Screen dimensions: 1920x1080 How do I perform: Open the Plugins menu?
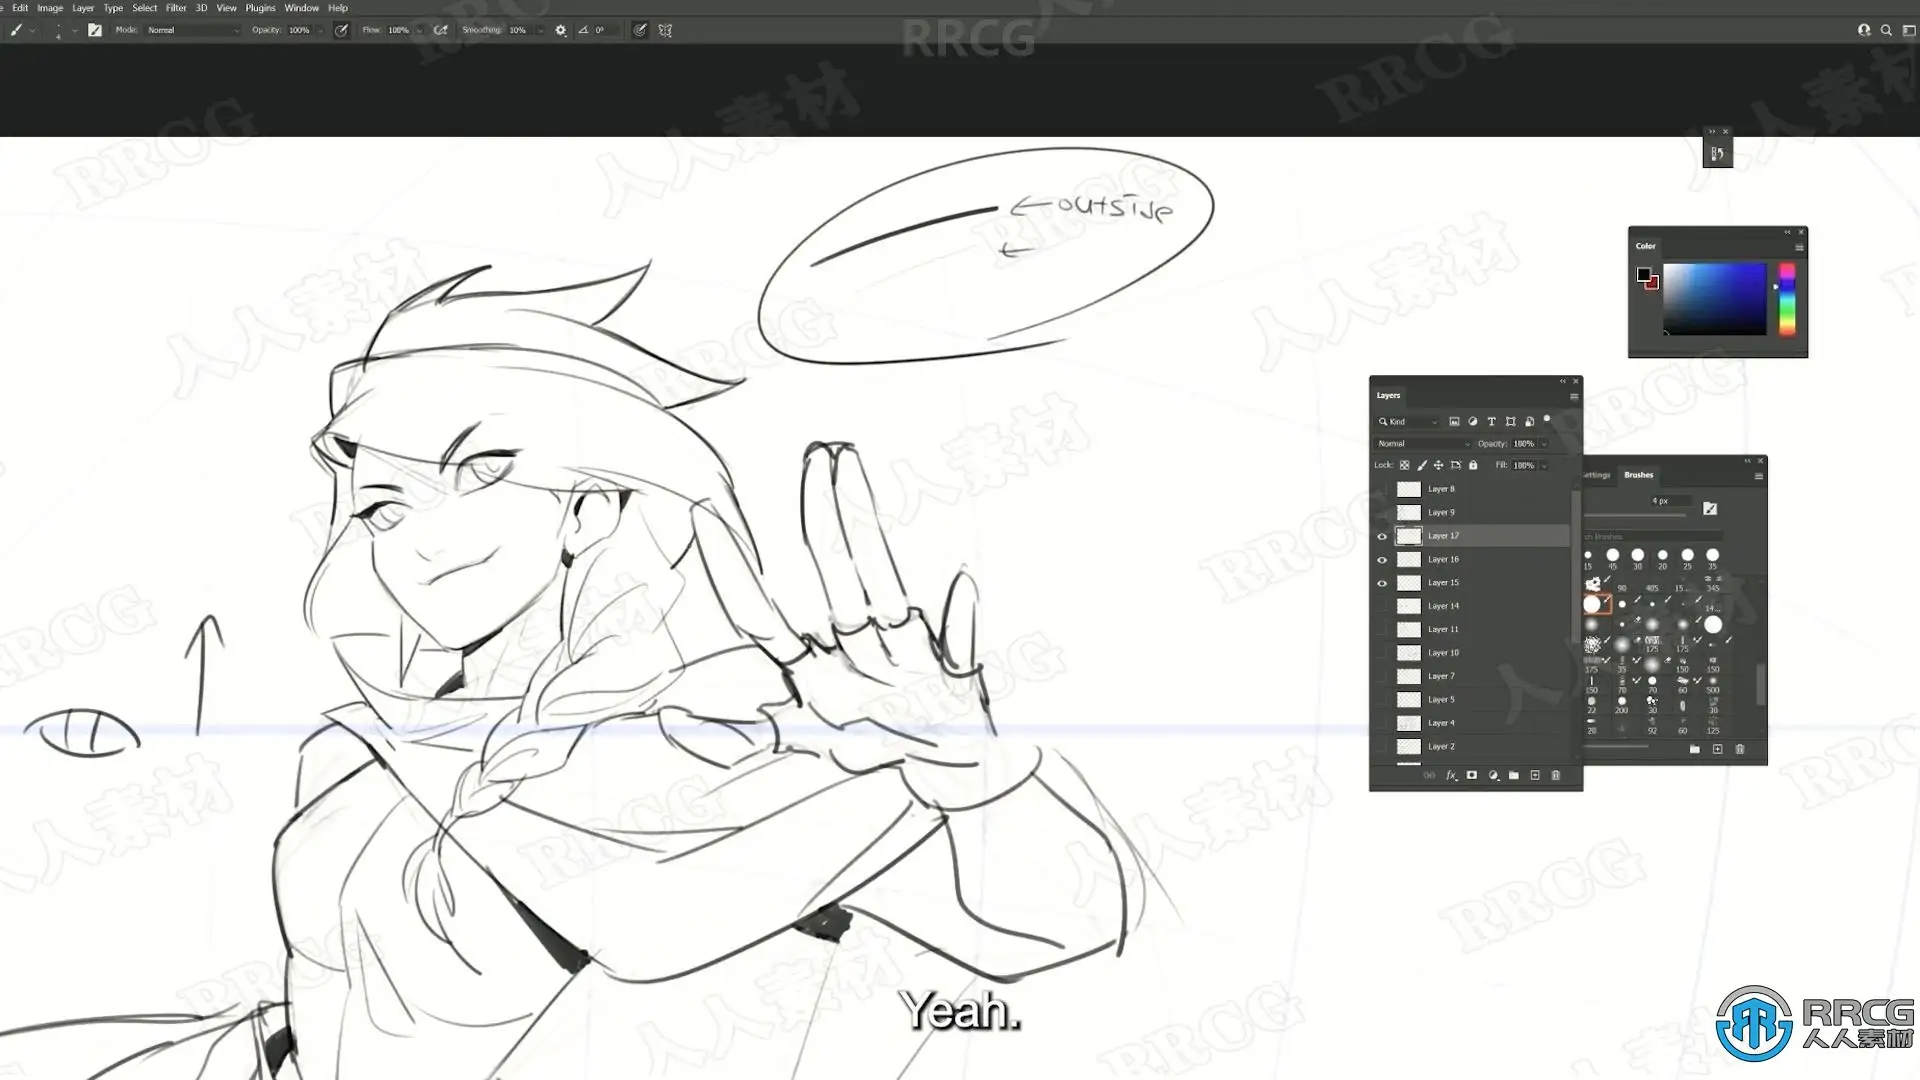(260, 8)
